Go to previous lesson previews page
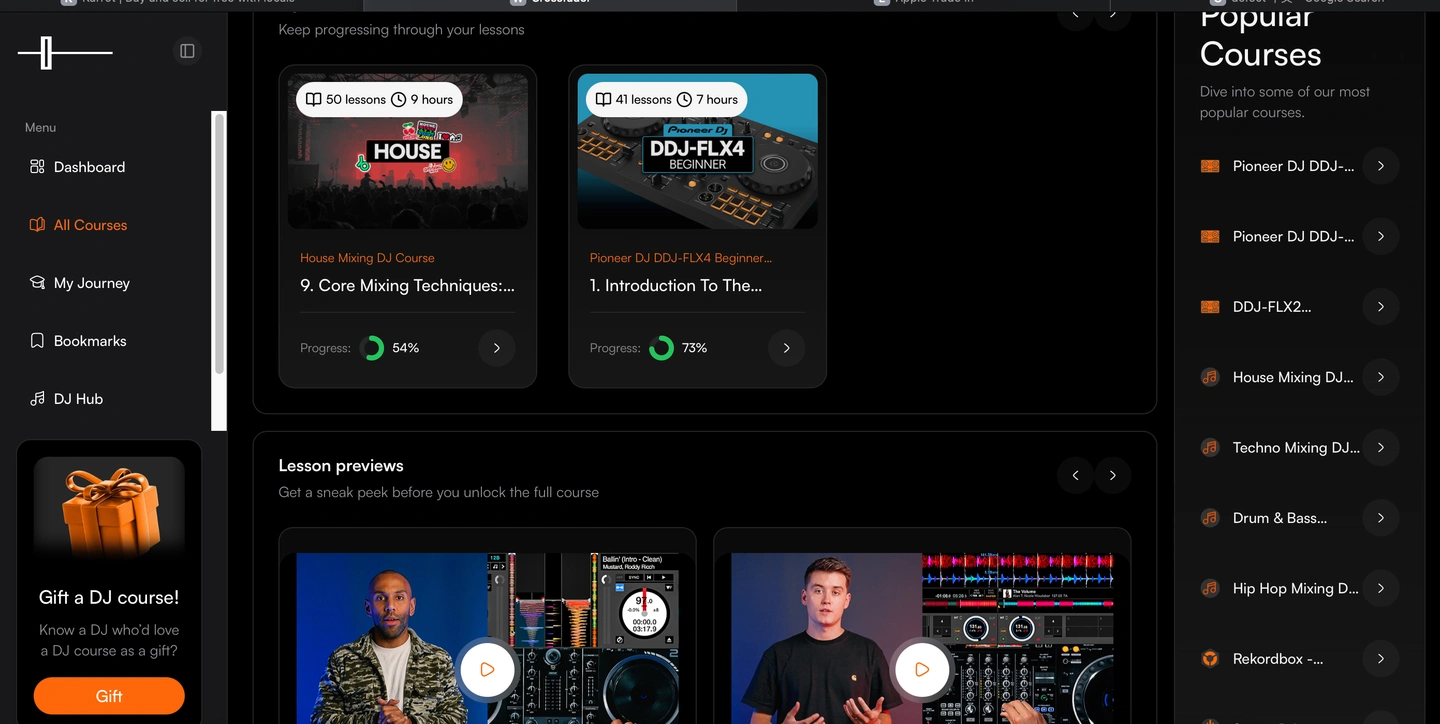This screenshot has width=1440, height=724. click(x=1075, y=476)
